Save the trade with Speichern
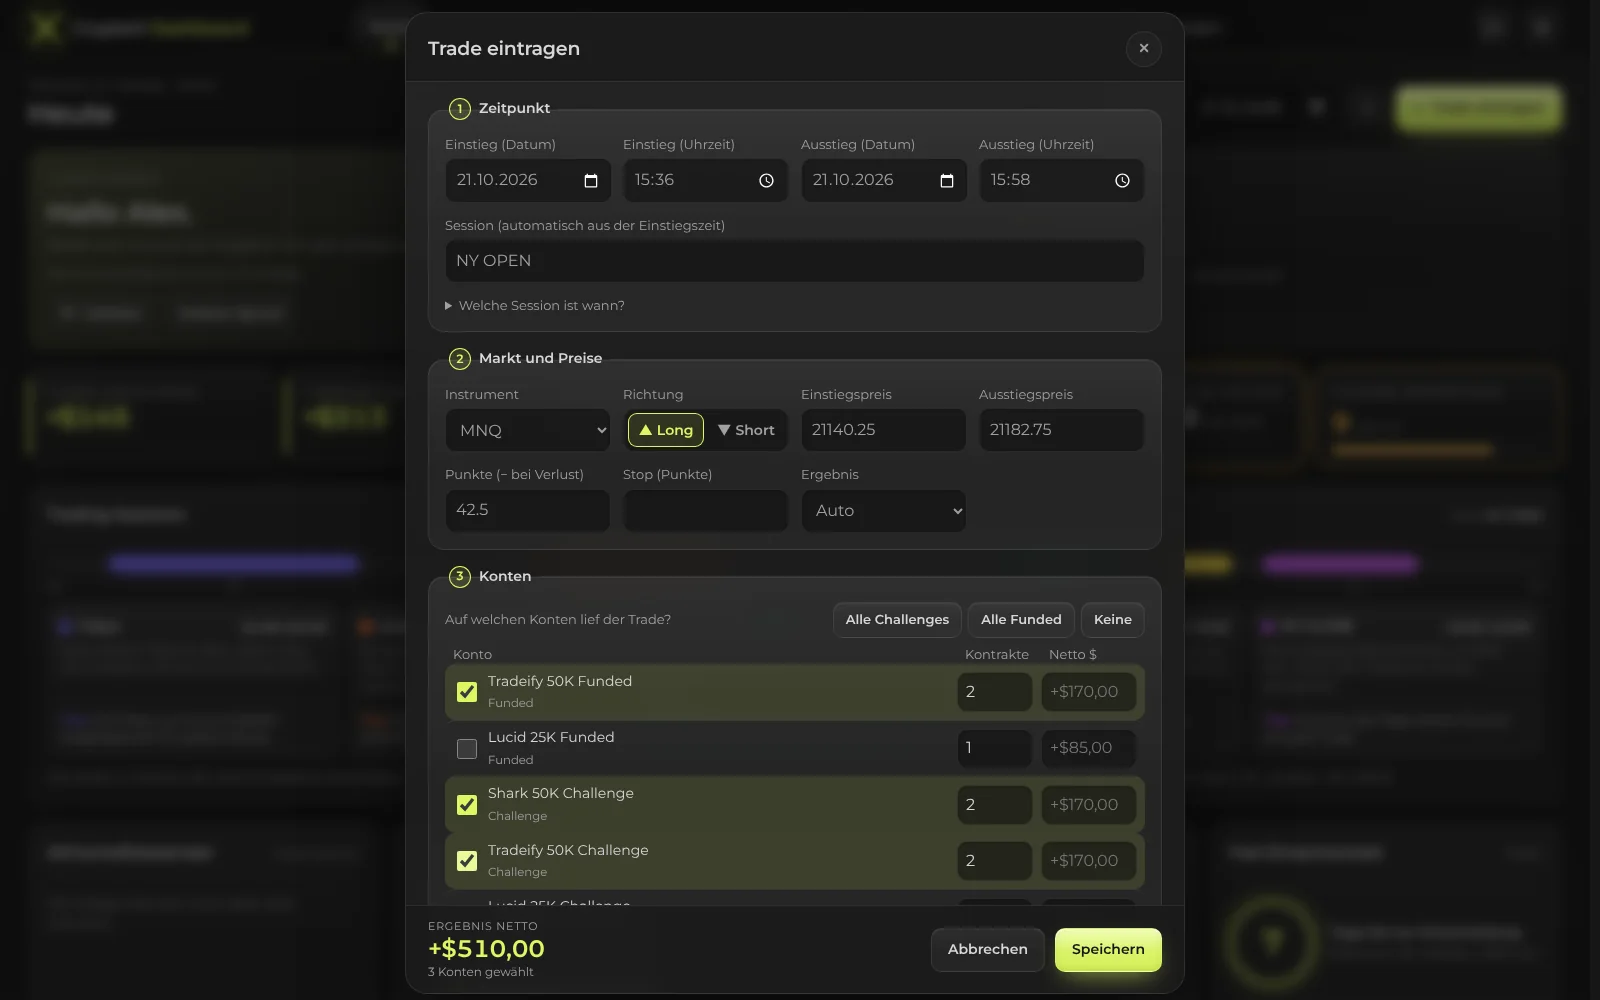This screenshot has height=1000, width=1600. click(1108, 949)
